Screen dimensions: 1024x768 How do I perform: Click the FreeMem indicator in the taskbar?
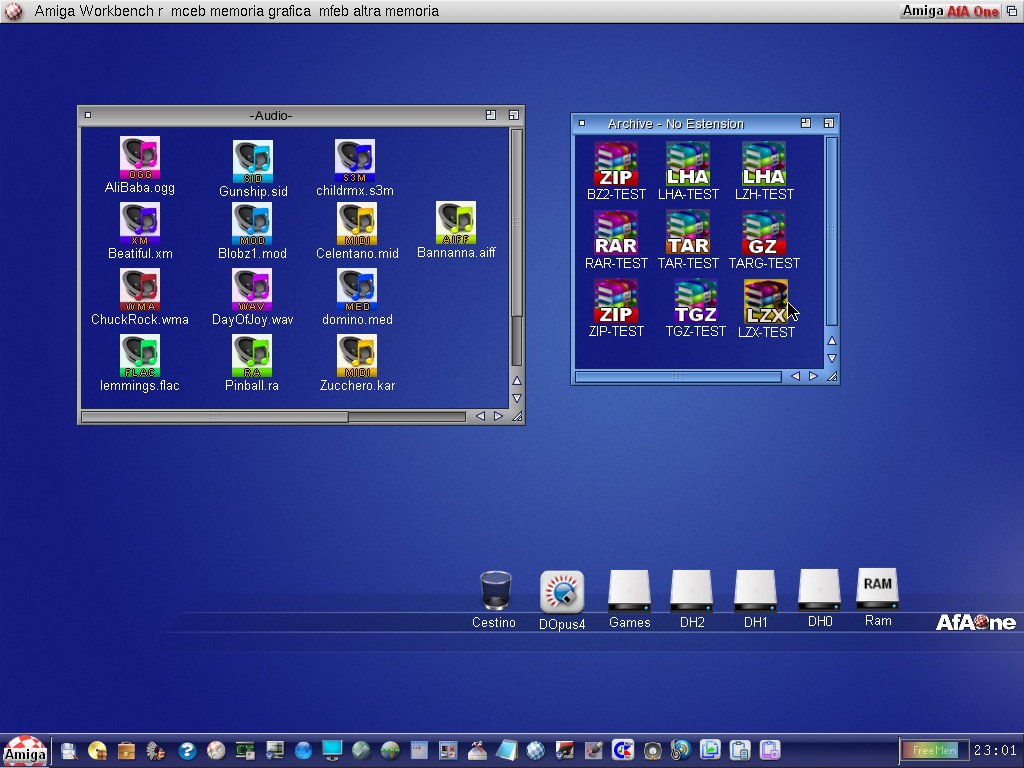(x=934, y=750)
